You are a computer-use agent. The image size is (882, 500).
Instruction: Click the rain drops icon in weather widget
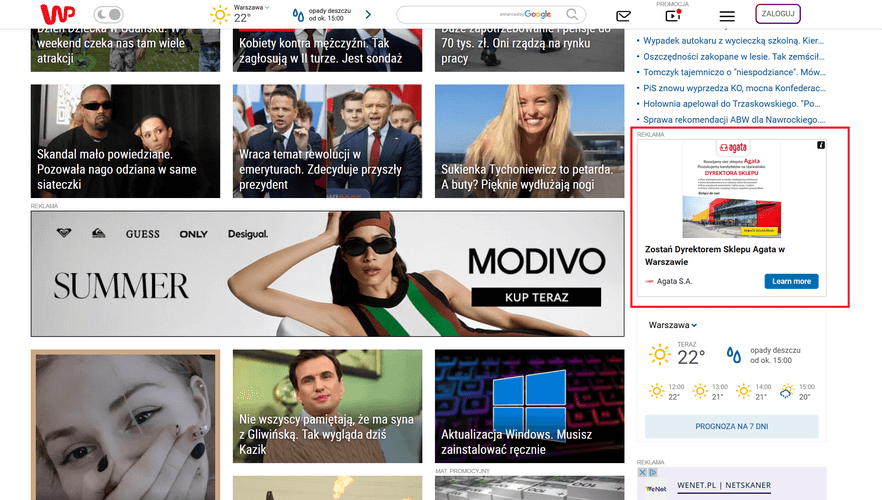click(734, 355)
